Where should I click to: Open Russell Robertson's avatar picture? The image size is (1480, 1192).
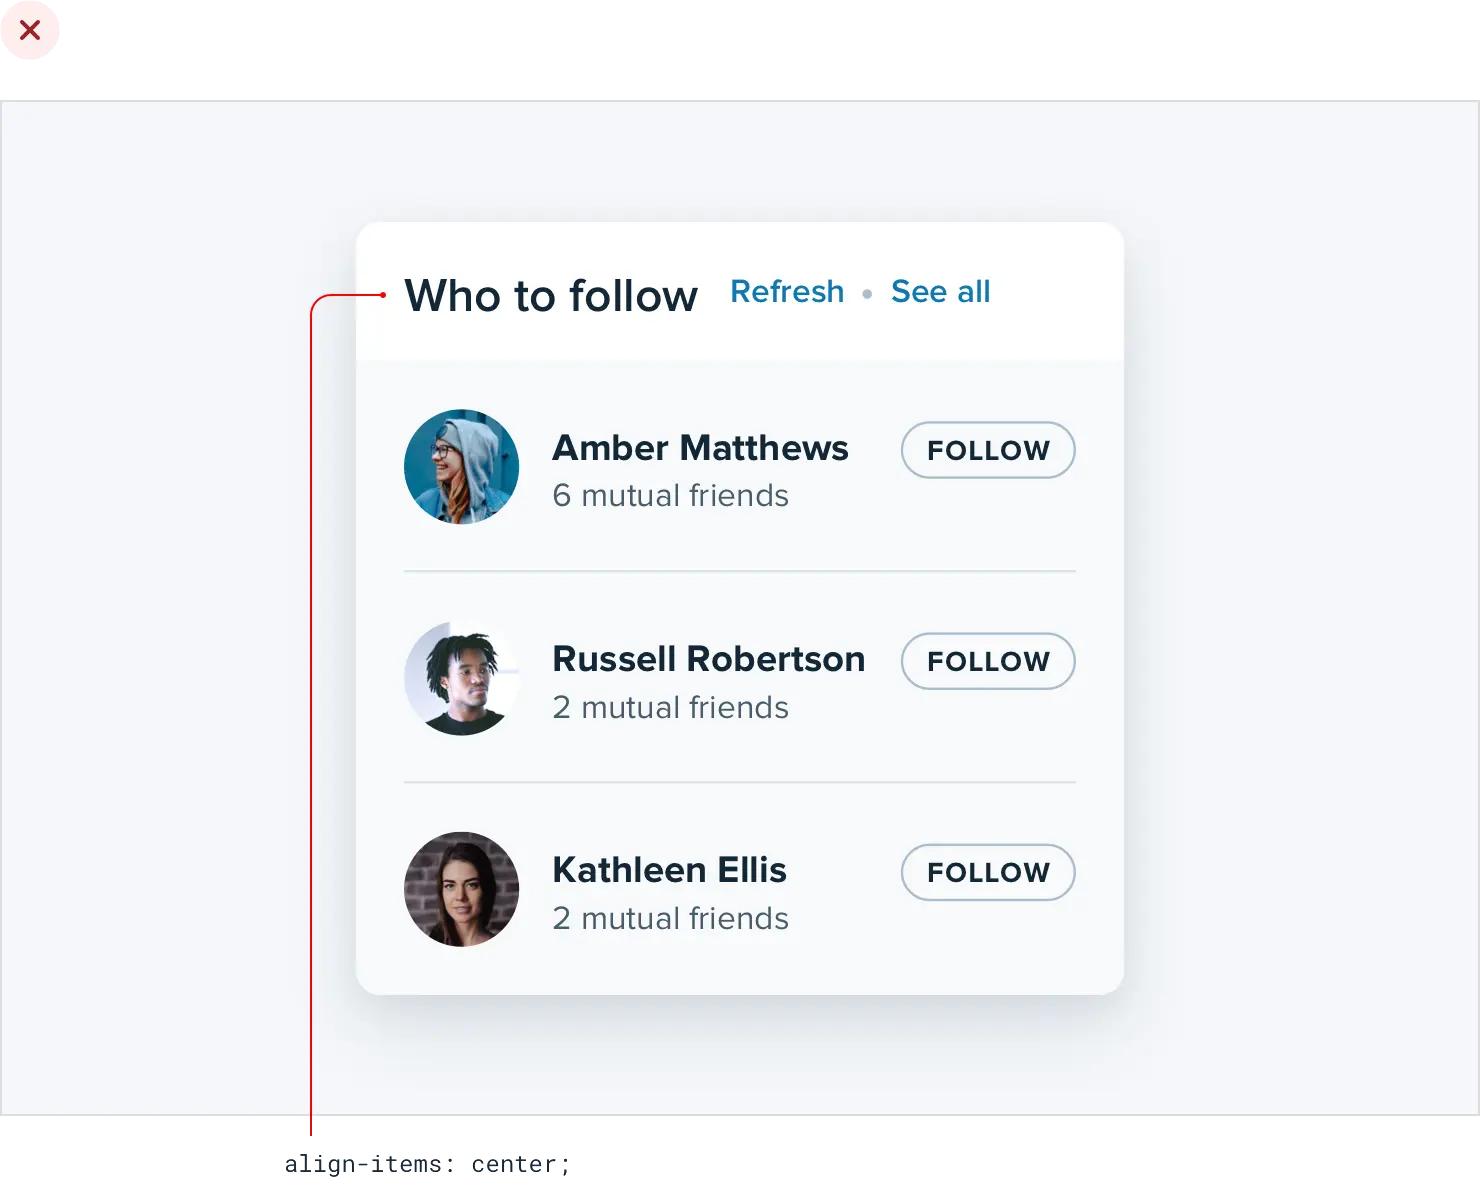tap(461, 678)
